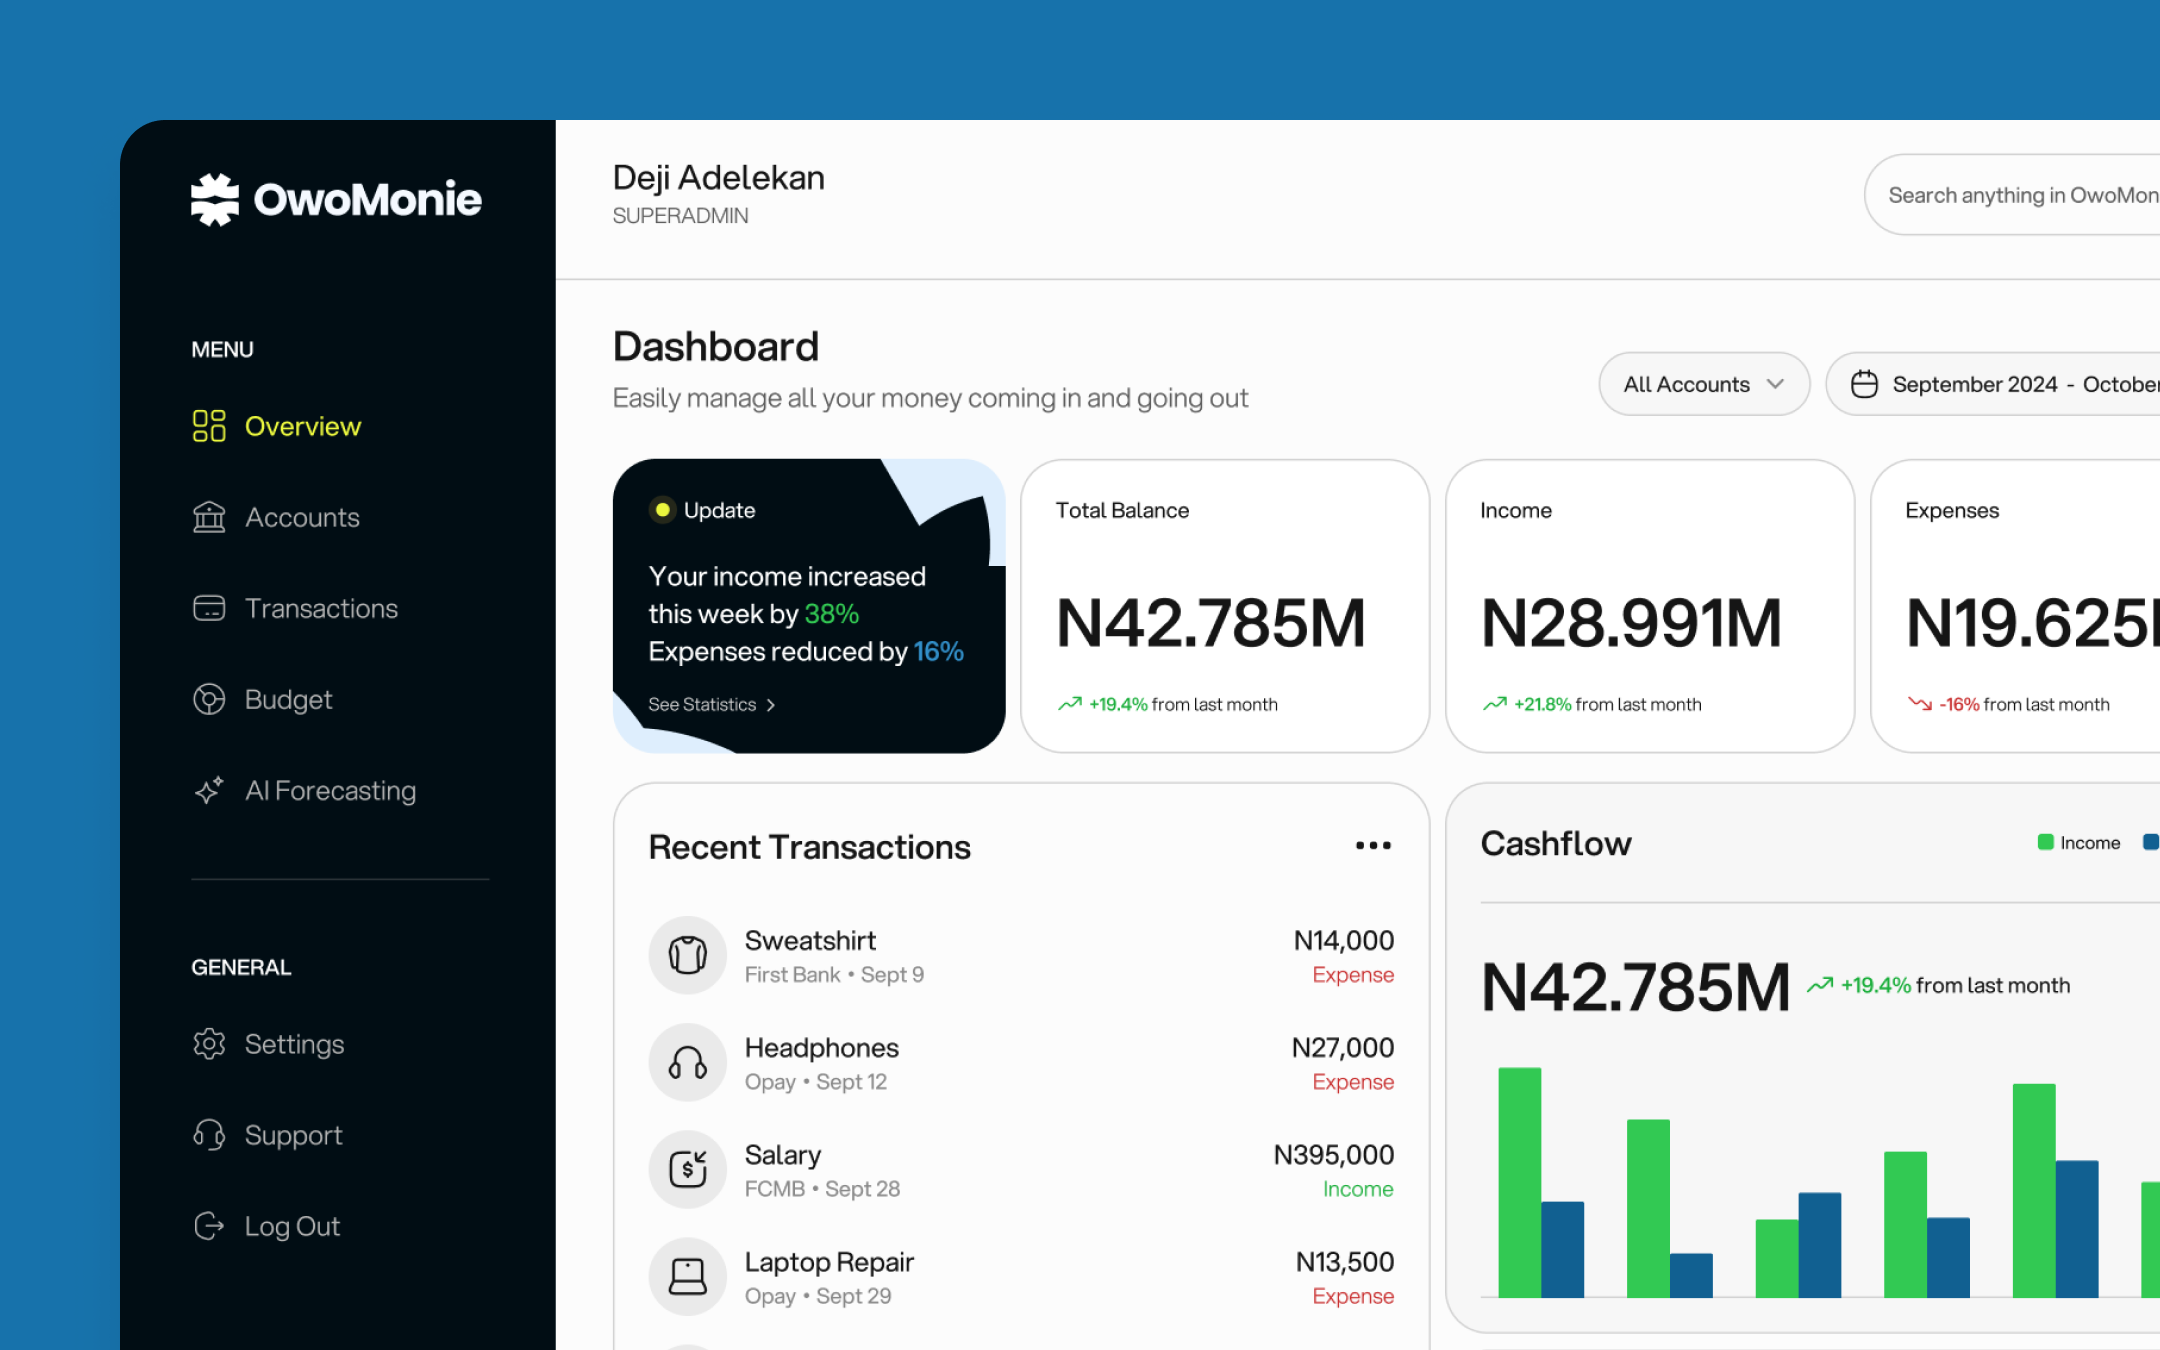Click the search anything input field
The image size is (2160, 1350).
pyautogui.click(x=2012, y=195)
